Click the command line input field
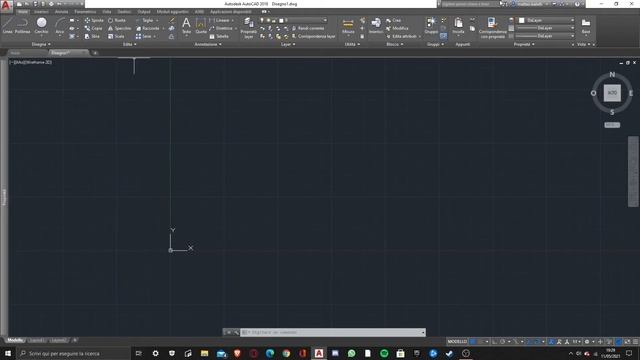This screenshot has width=640, height=360. click(x=333, y=332)
